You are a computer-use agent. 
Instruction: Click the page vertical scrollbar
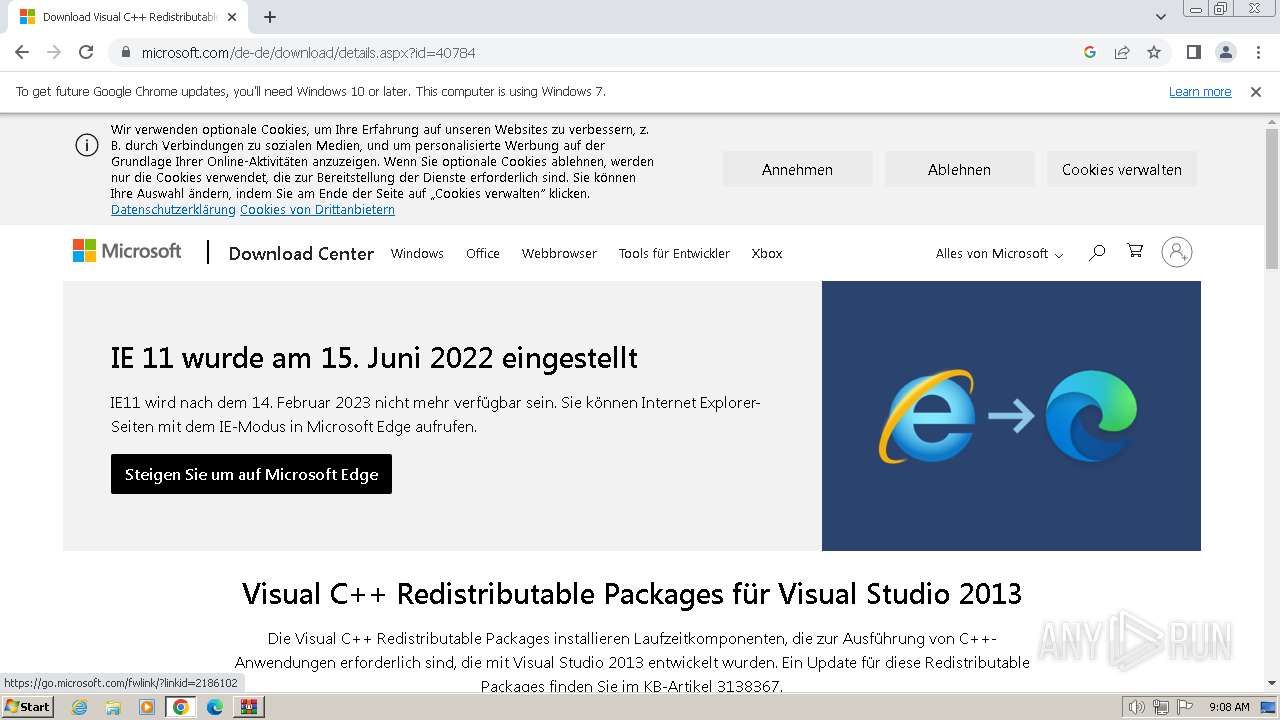[x=1272, y=200]
